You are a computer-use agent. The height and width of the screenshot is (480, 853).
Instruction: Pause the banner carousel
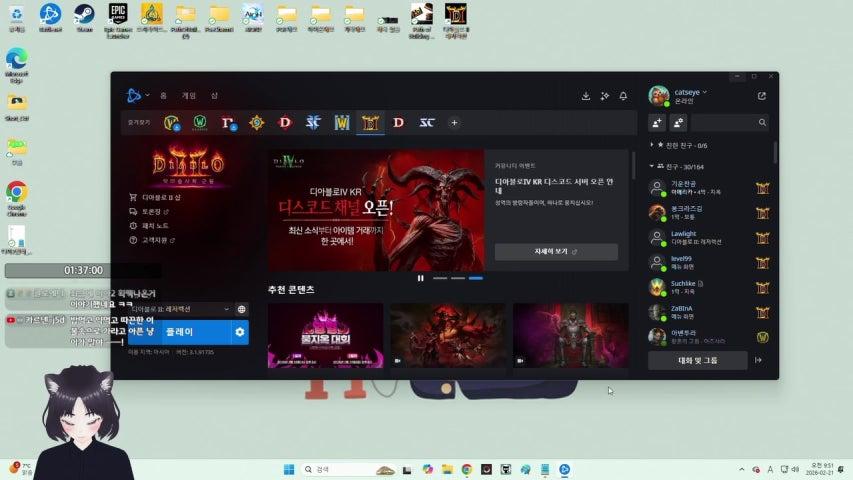pyautogui.click(x=420, y=278)
